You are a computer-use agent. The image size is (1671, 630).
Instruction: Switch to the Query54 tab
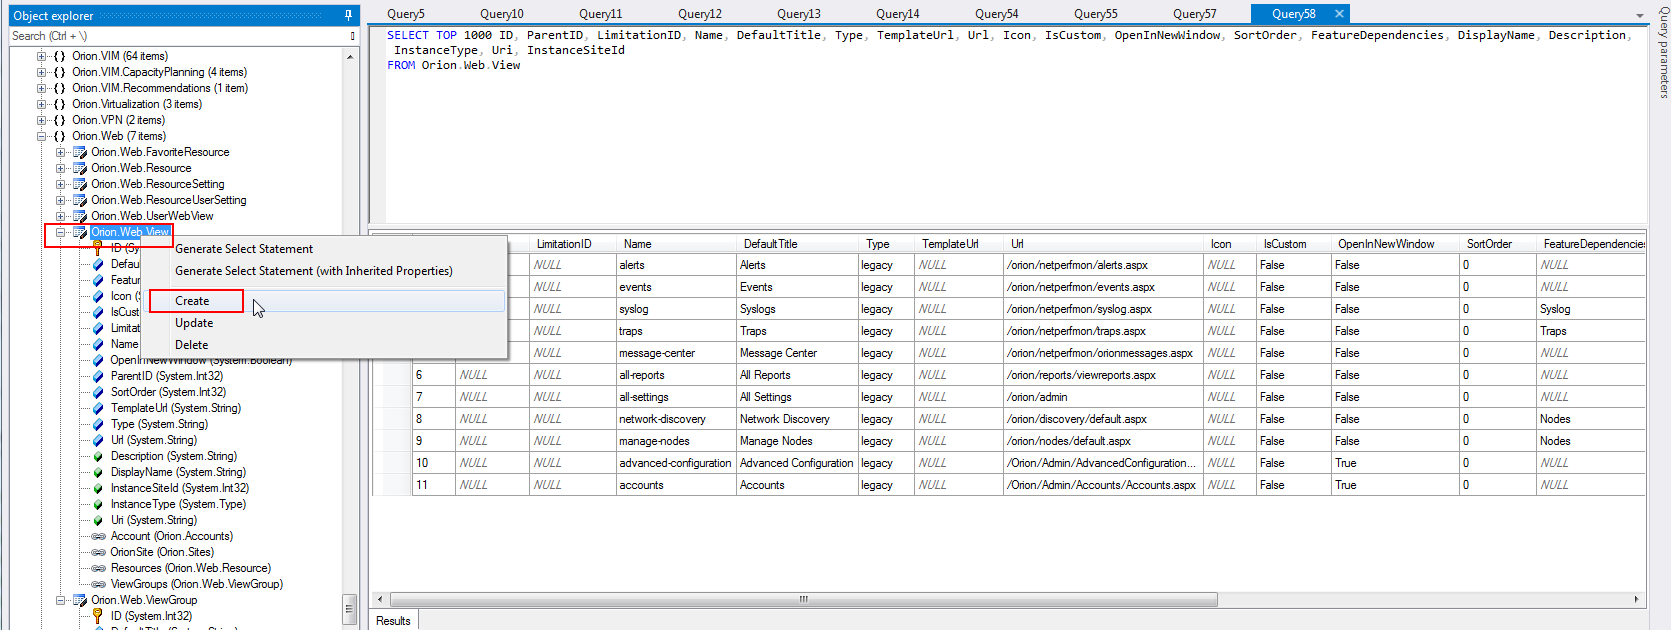(997, 14)
